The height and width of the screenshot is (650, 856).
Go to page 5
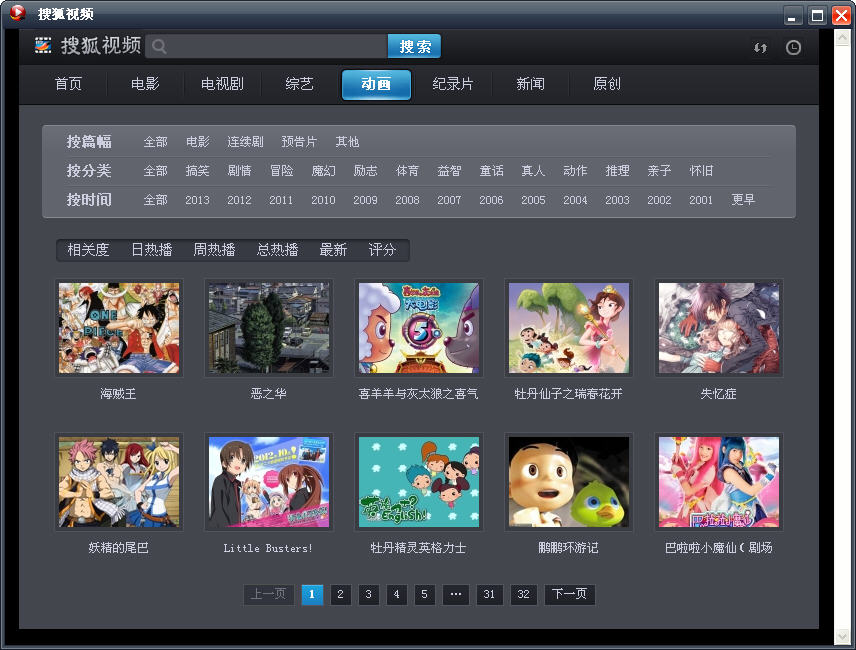tap(424, 594)
